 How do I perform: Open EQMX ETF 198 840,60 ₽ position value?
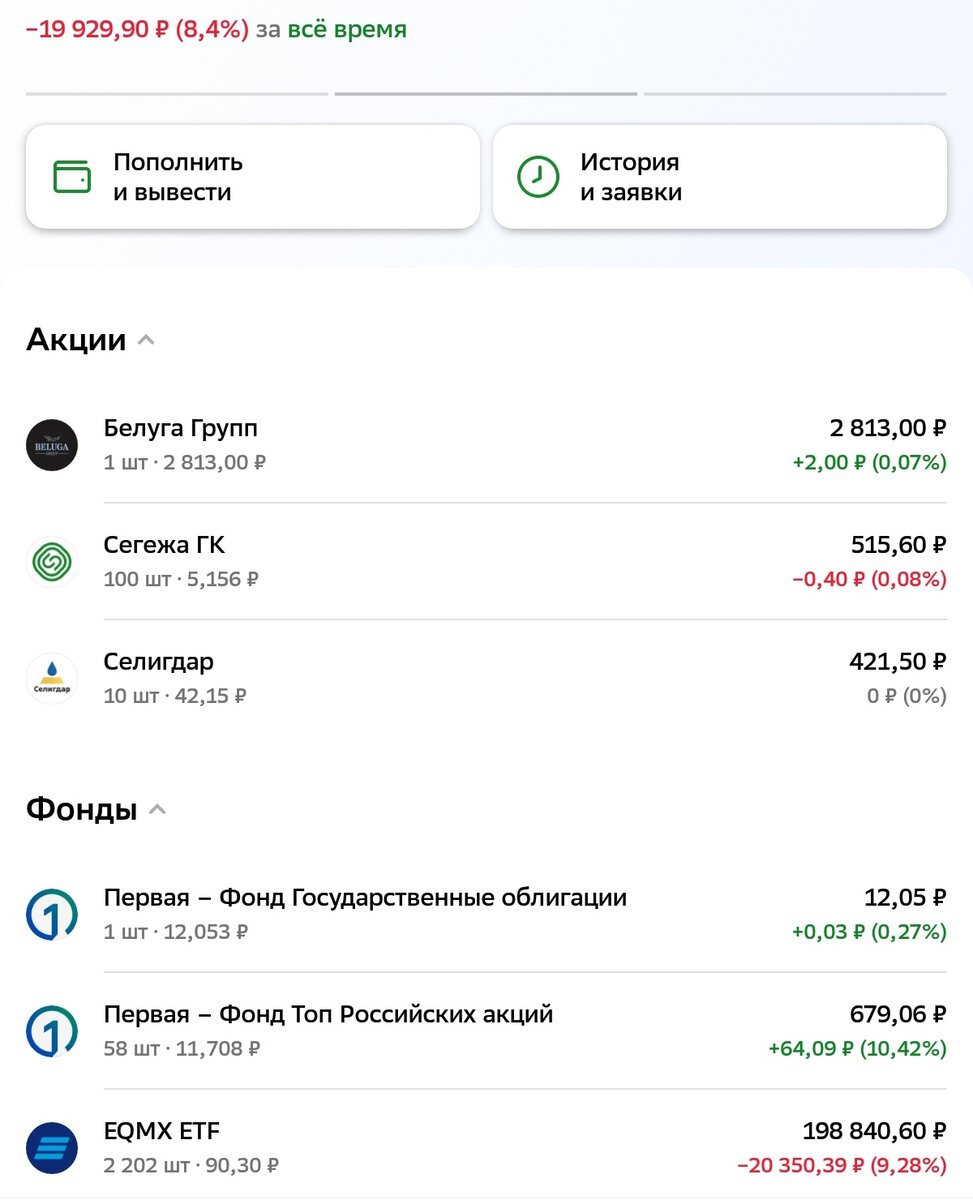tap(874, 1131)
